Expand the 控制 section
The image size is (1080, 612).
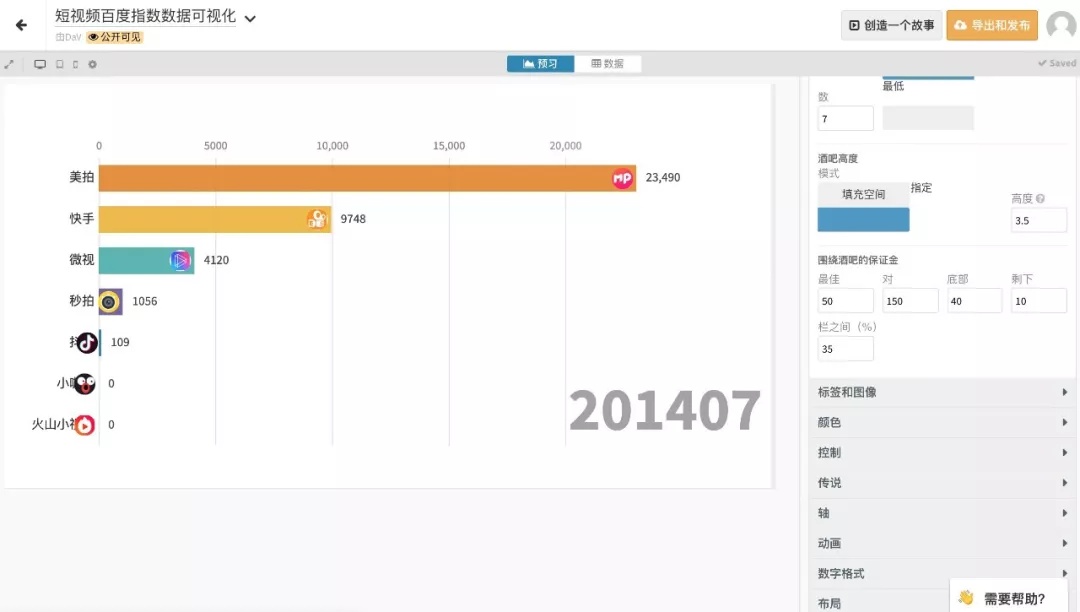pyautogui.click(x=942, y=452)
